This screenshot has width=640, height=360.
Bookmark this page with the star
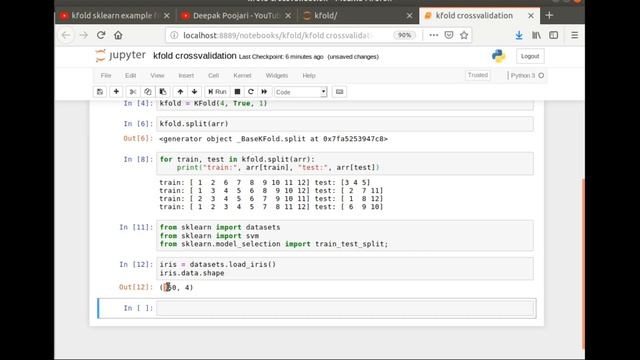coord(464,36)
